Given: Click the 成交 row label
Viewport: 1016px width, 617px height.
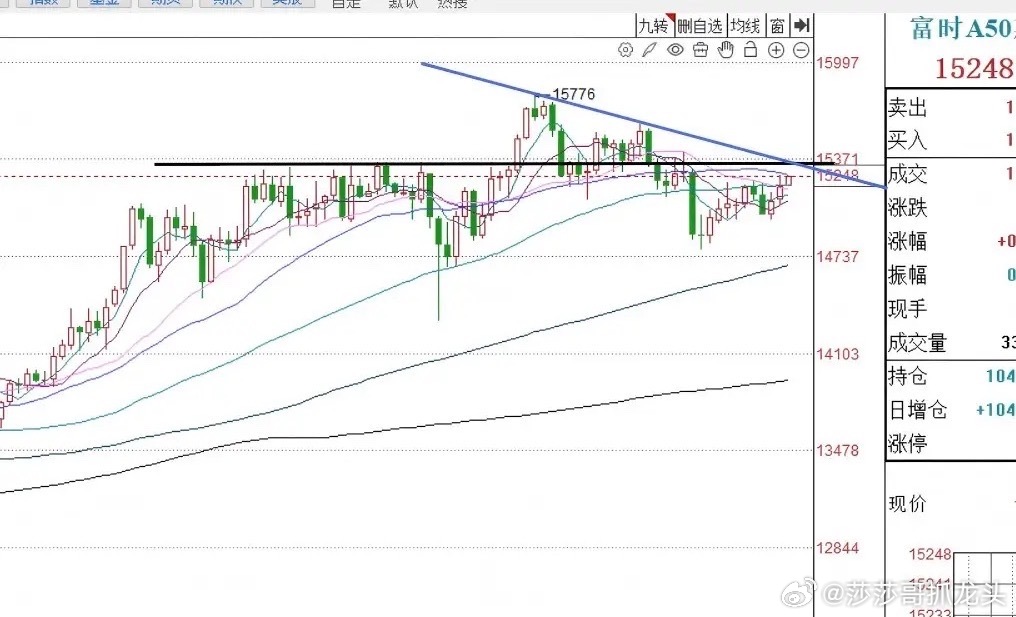Looking at the screenshot, I should tap(907, 174).
